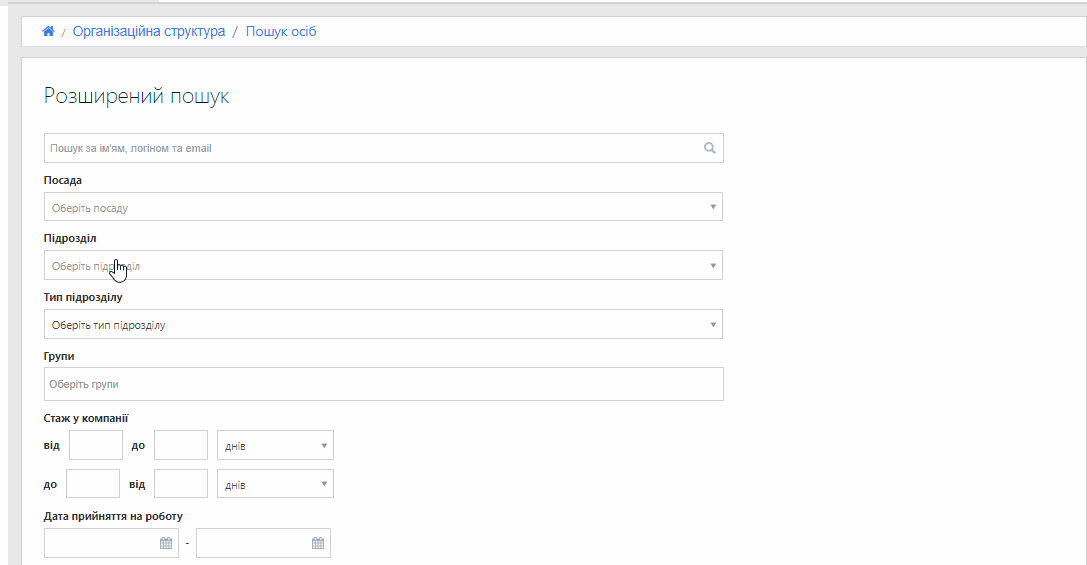Expand the Підрозділ dropdown
This screenshot has height=565, width=1087.
pyautogui.click(x=383, y=266)
